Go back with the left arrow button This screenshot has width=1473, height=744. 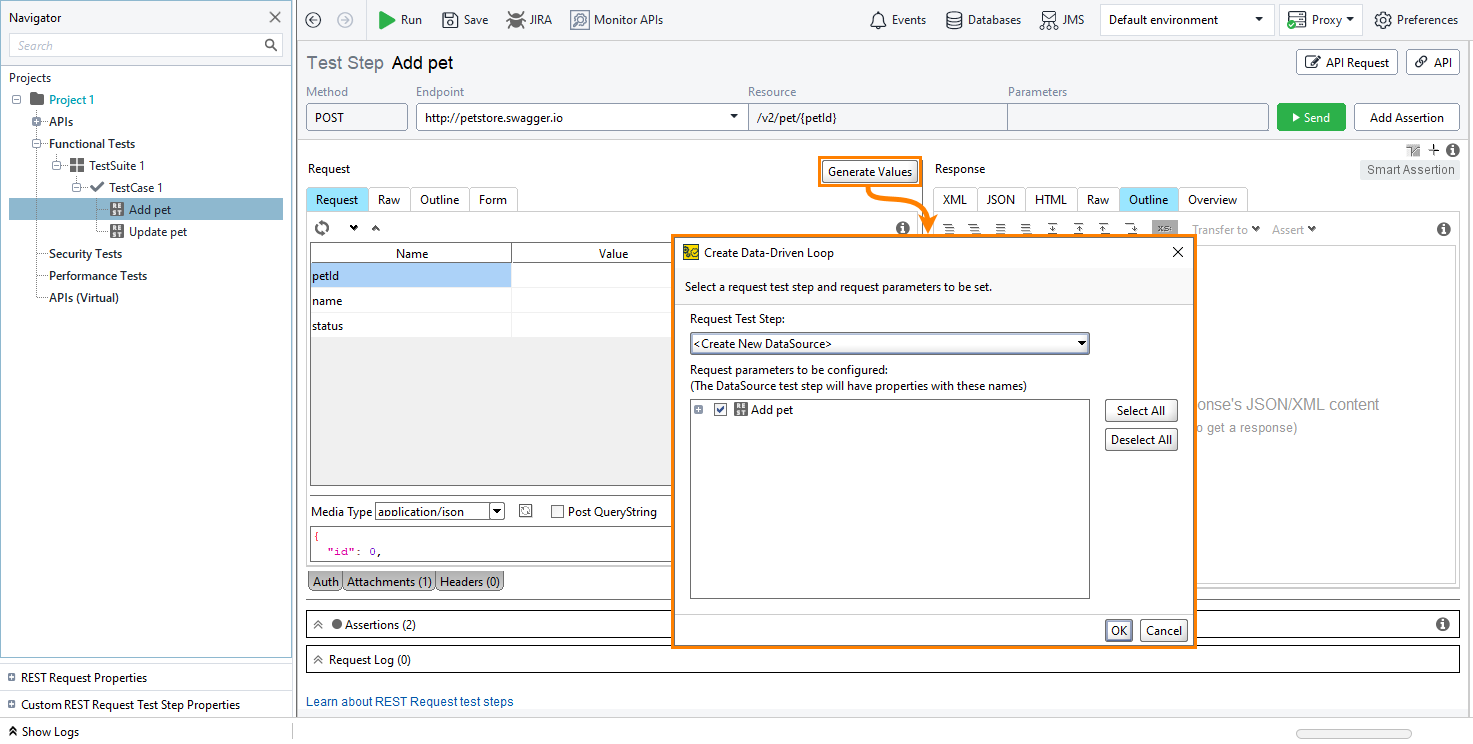(313, 20)
